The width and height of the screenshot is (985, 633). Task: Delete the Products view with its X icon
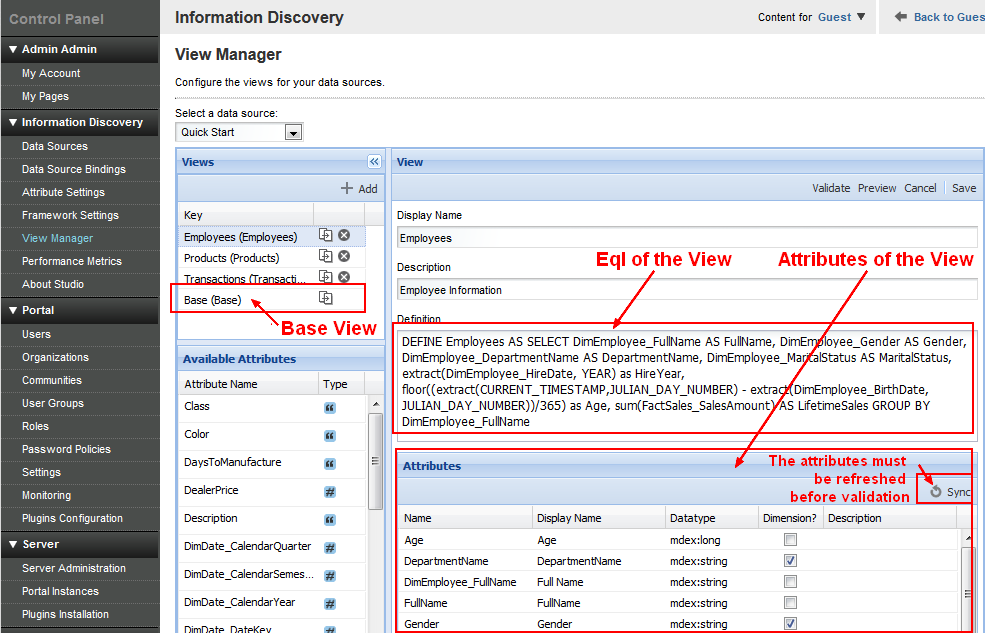pos(344,257)
